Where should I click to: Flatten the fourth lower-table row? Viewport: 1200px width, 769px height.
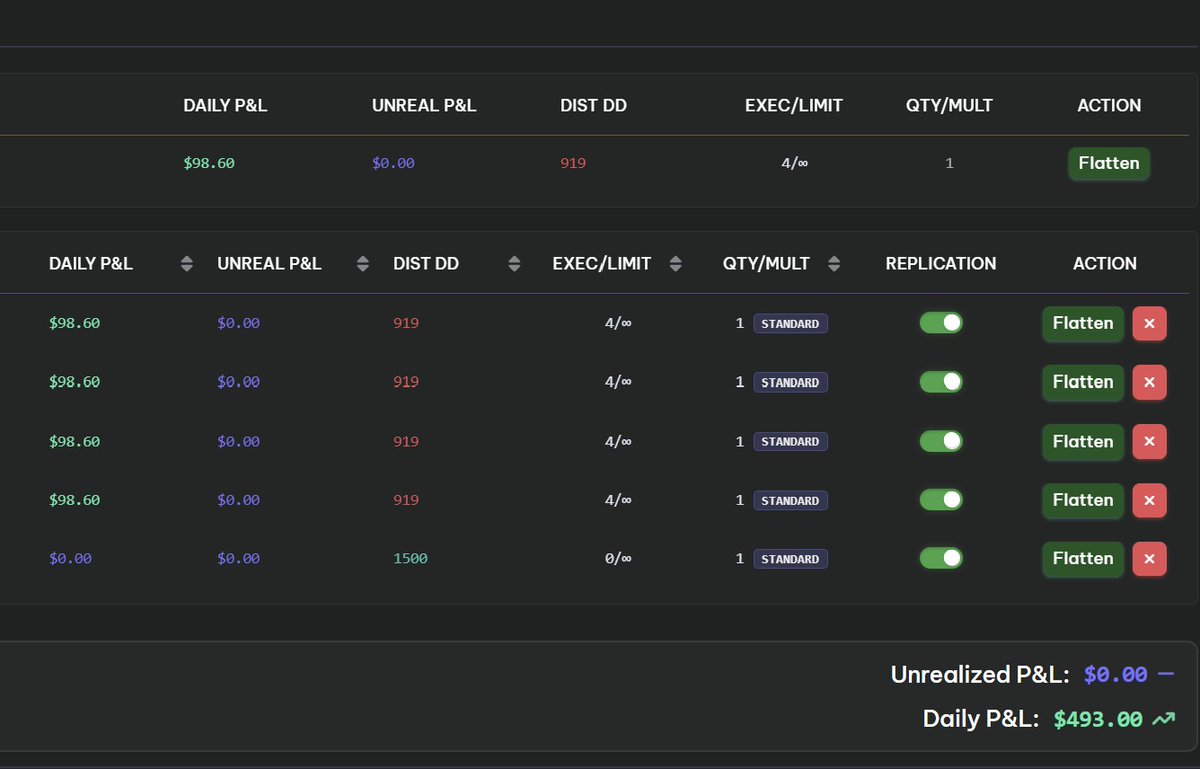1083,500
